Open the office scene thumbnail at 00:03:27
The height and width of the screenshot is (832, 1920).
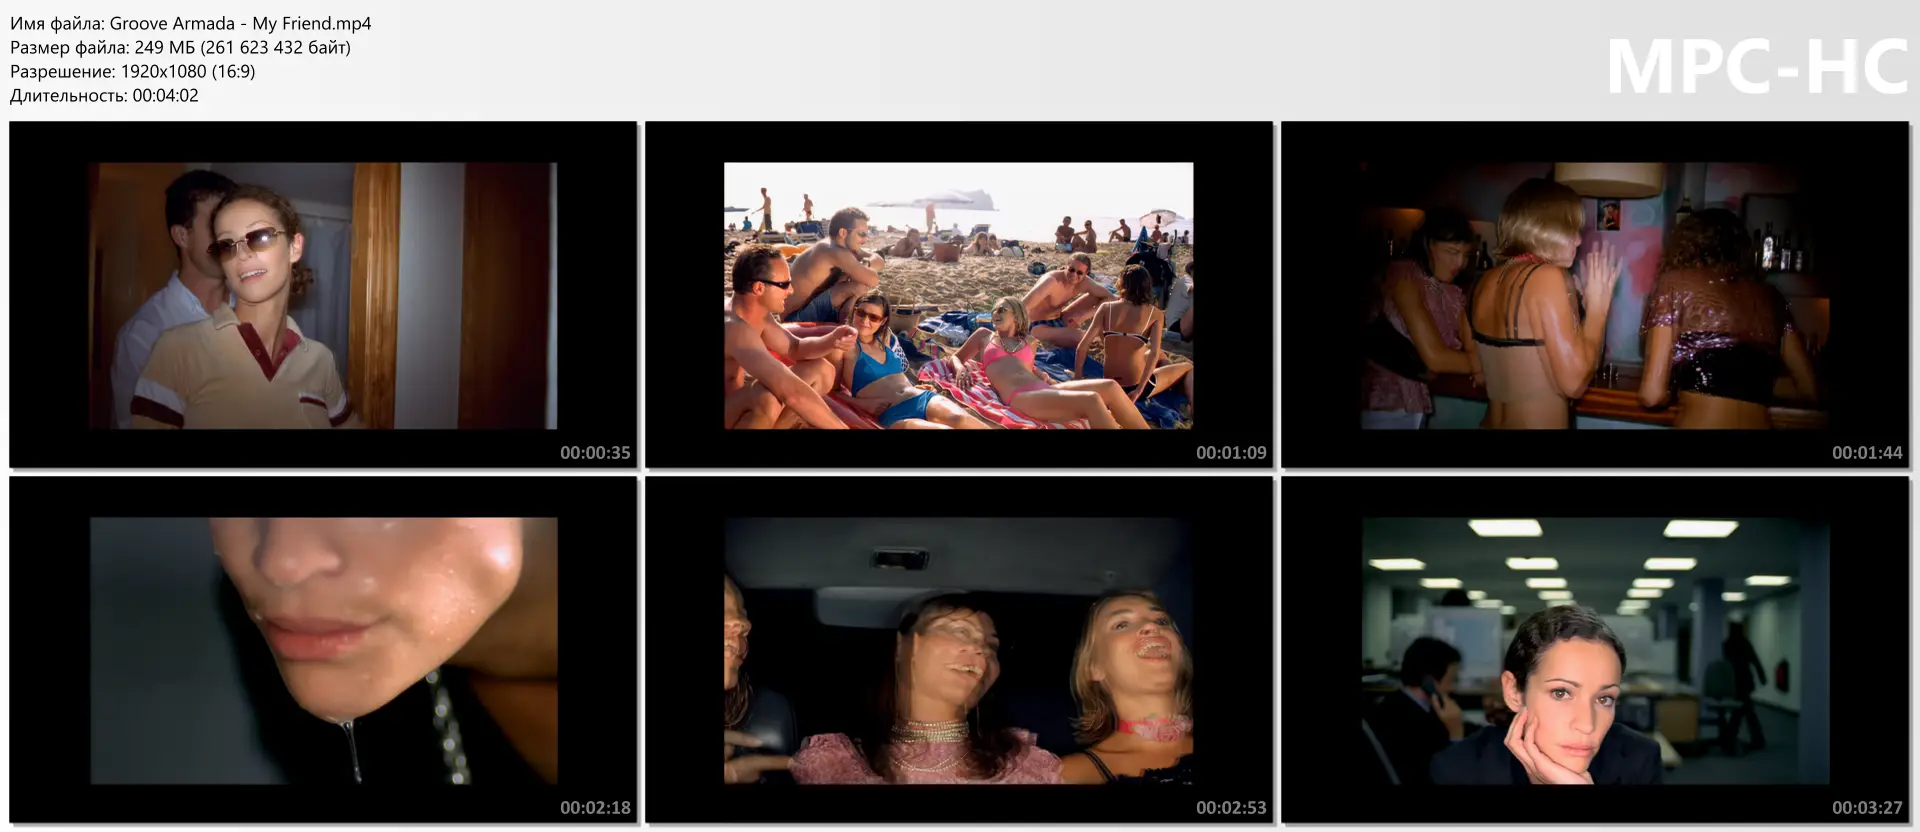pyautogui.click(x=1595, y=650)
